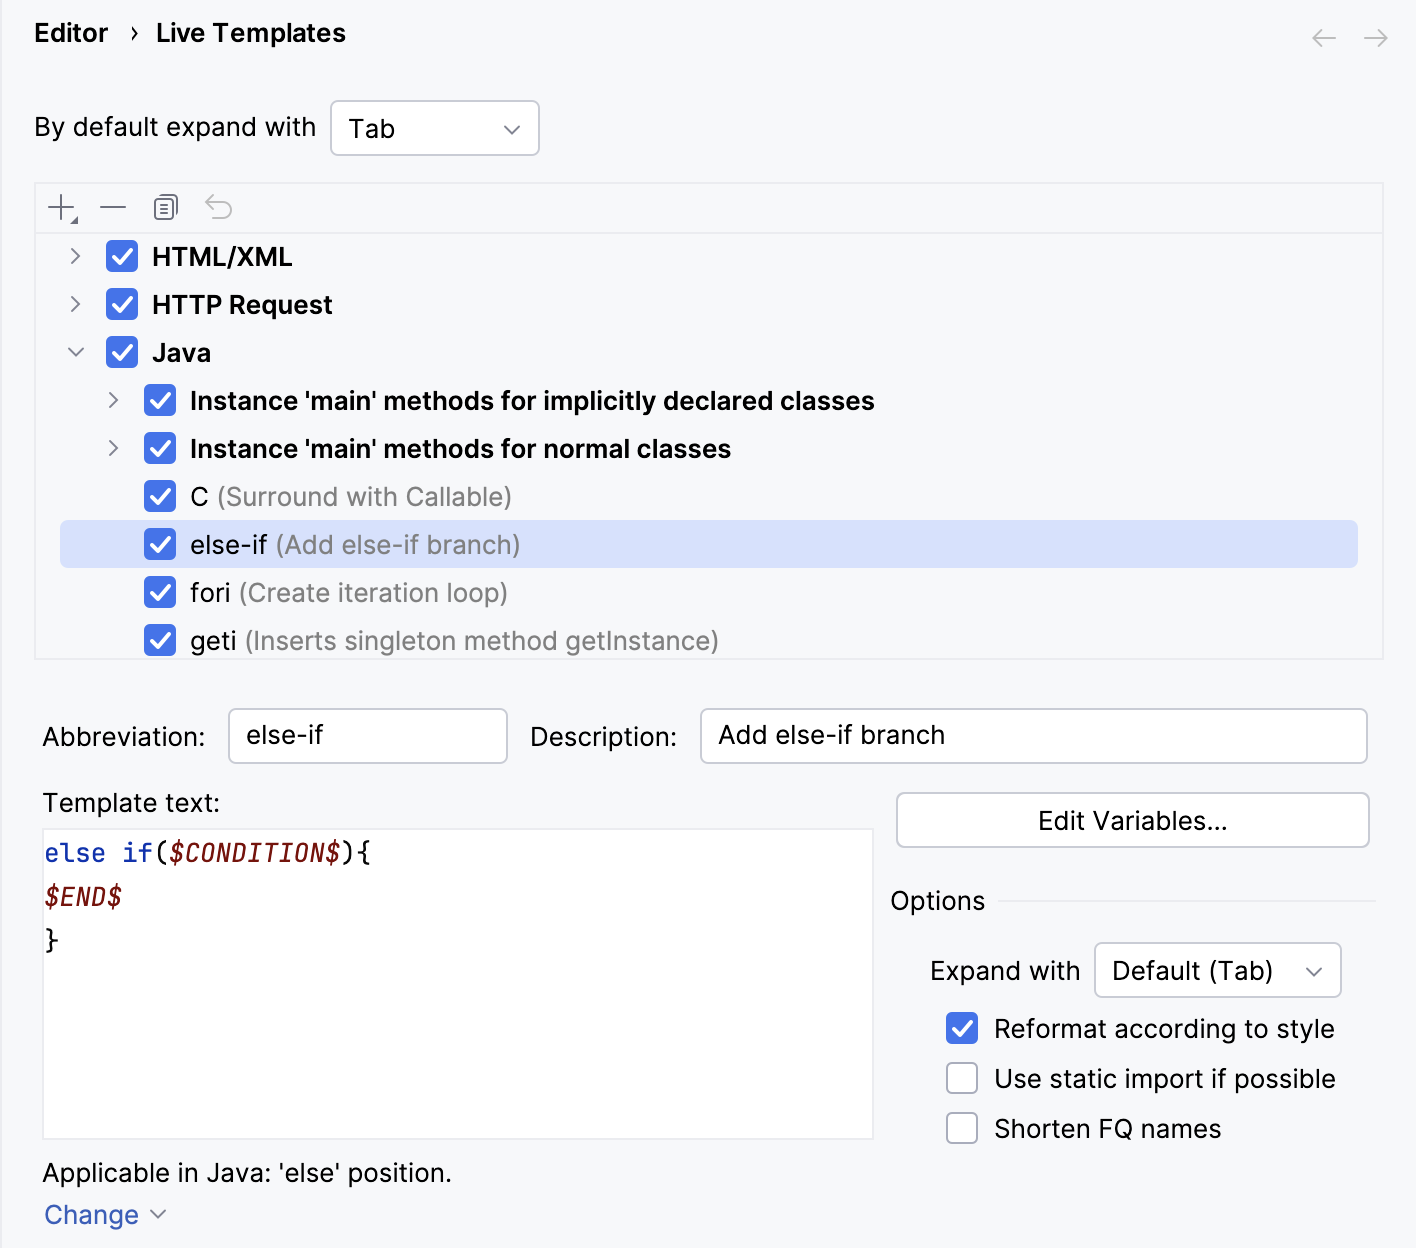
Task: Disable the fori iteration loop template
Action: [160, 592]
